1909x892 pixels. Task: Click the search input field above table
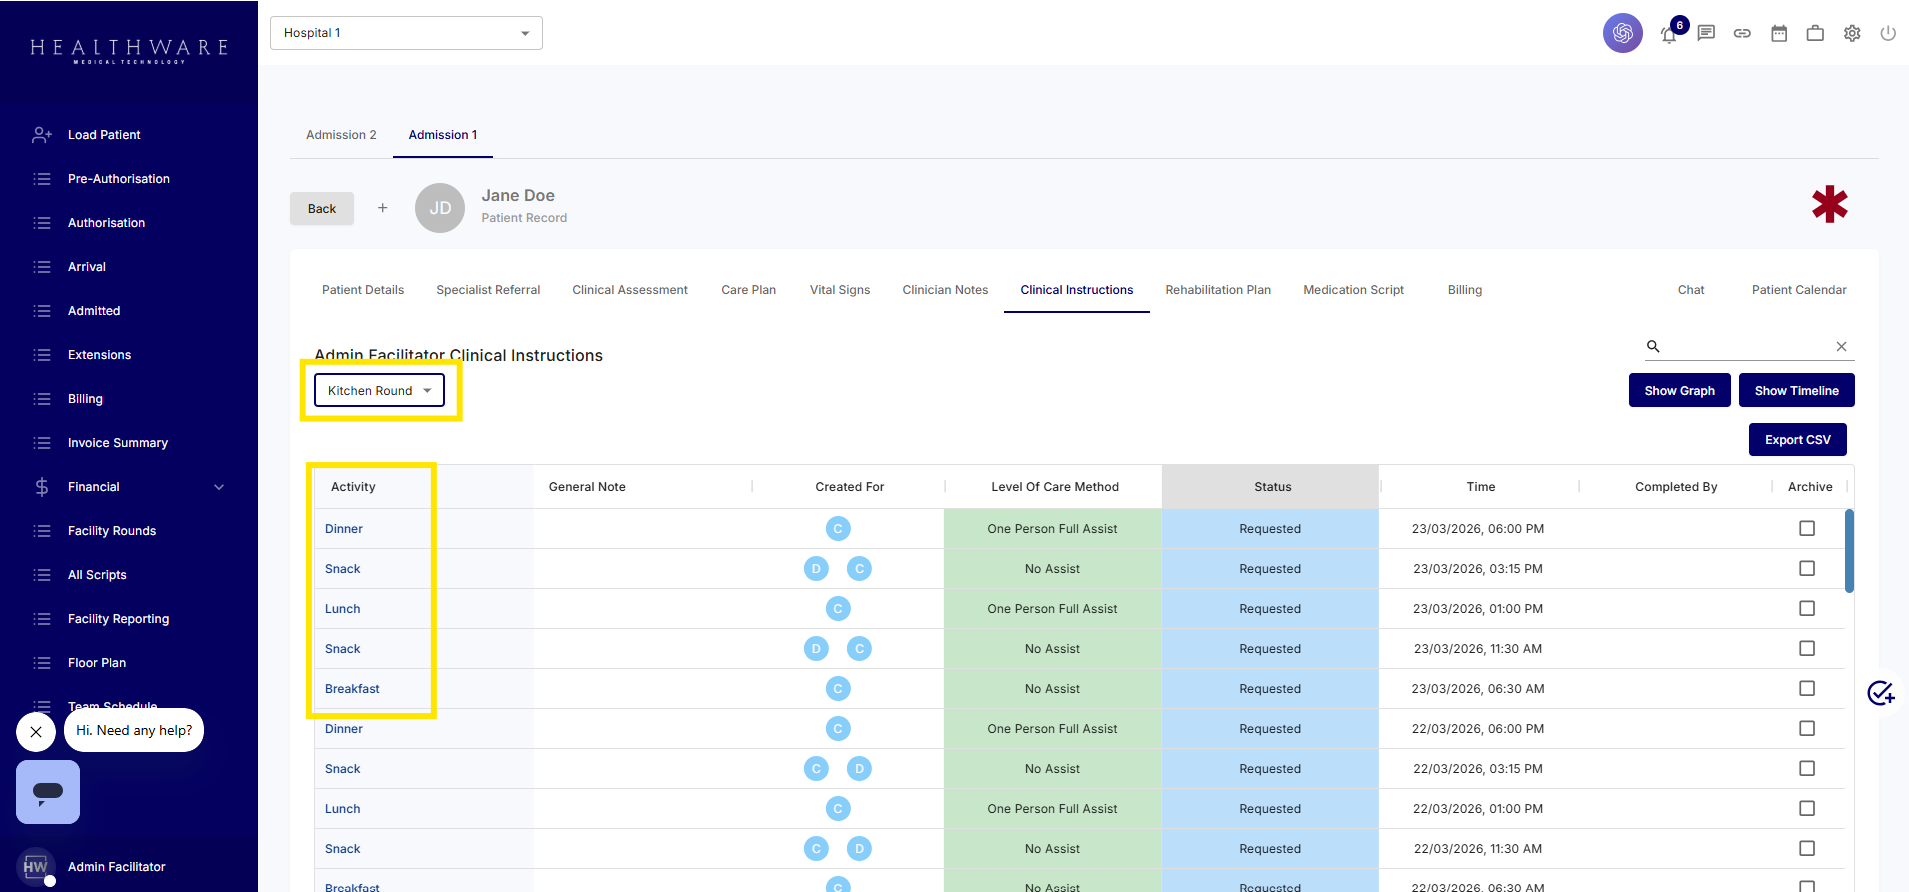click(x=1745, y=346)
